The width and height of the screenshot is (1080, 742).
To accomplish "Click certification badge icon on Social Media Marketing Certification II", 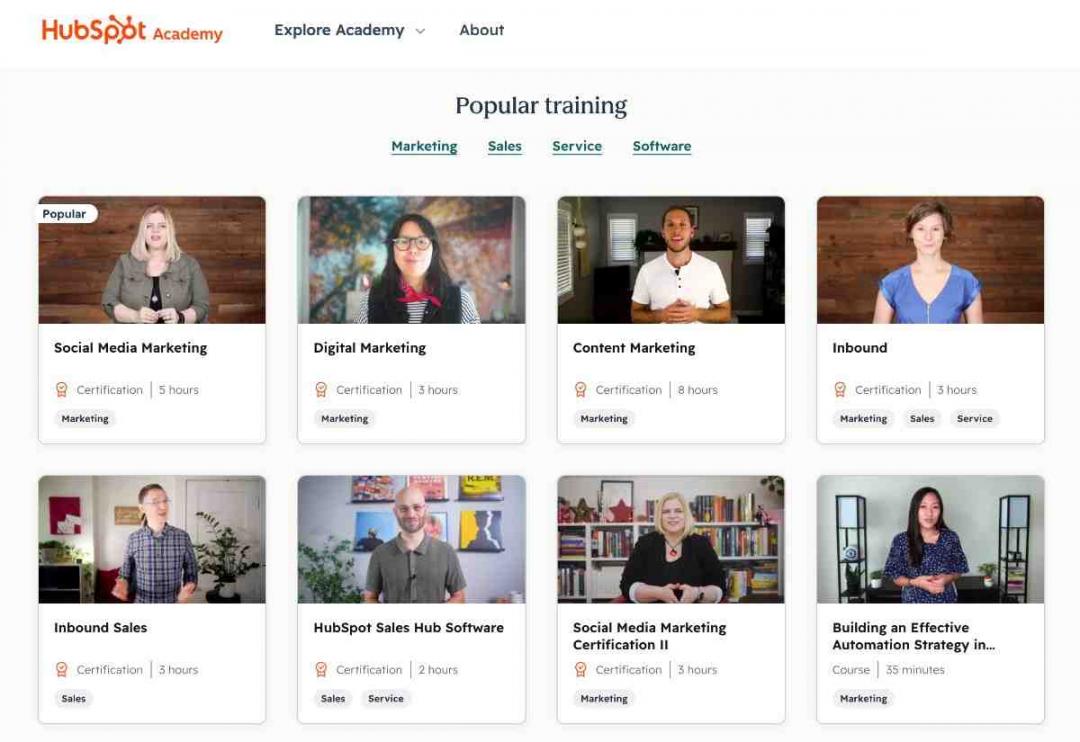I will 581,670.
